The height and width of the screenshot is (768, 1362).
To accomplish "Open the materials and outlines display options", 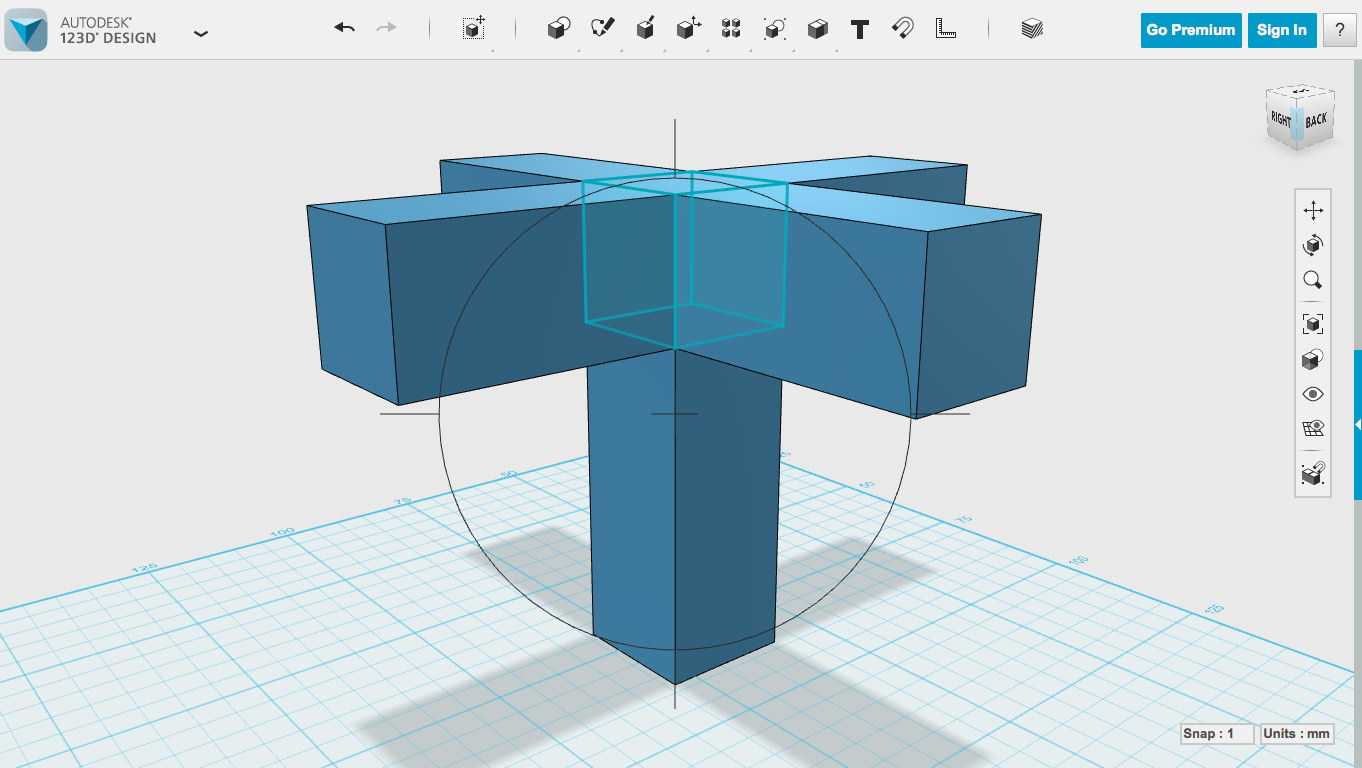I will click(x=1313, y=359).
